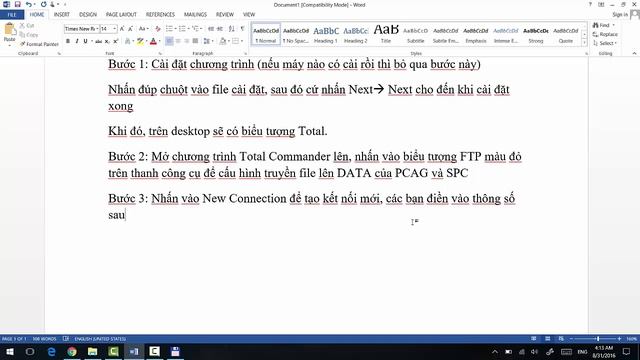This screenshot has height=360, width=640.
Task: Adjust the zoom slider in status bar
Action: [598, 339]
